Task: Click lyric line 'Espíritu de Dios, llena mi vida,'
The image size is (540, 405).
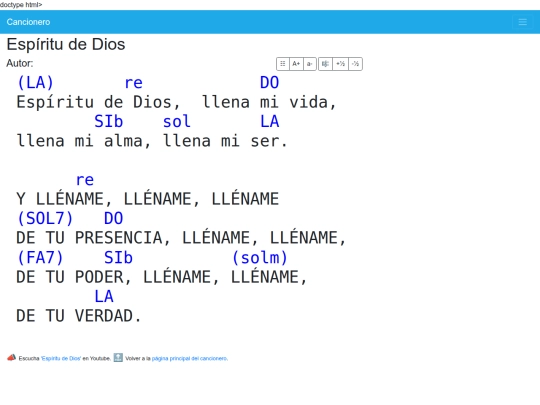Action: coord(176,102)
